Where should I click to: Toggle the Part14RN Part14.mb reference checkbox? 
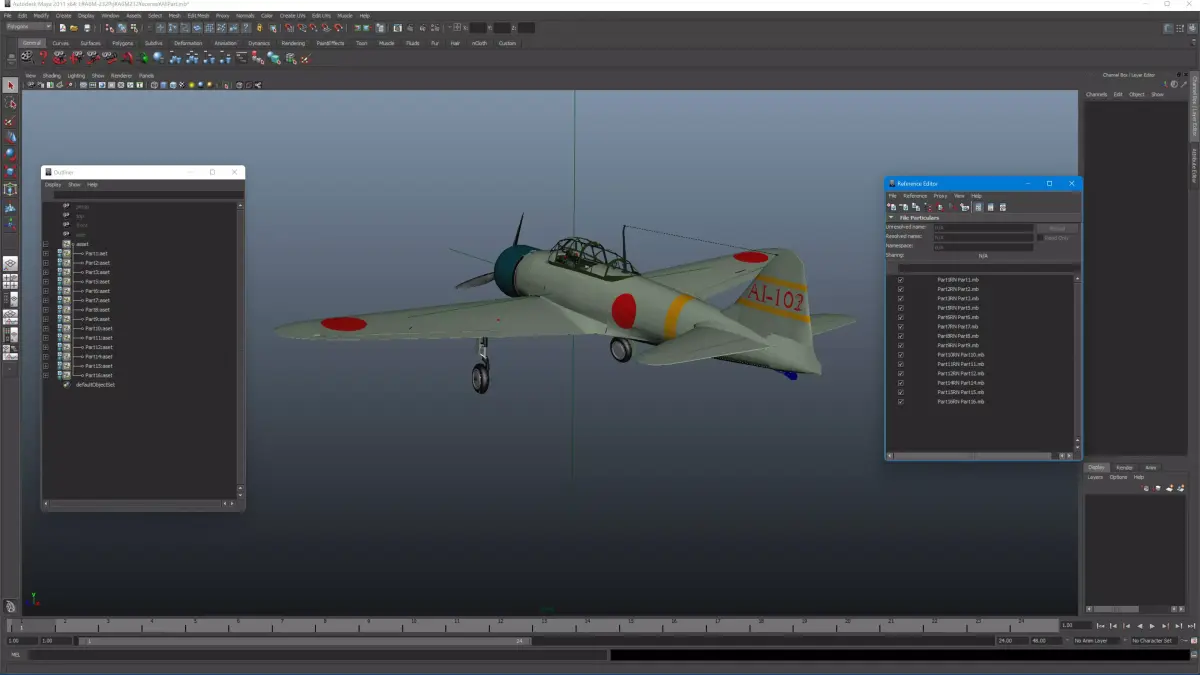900,383
